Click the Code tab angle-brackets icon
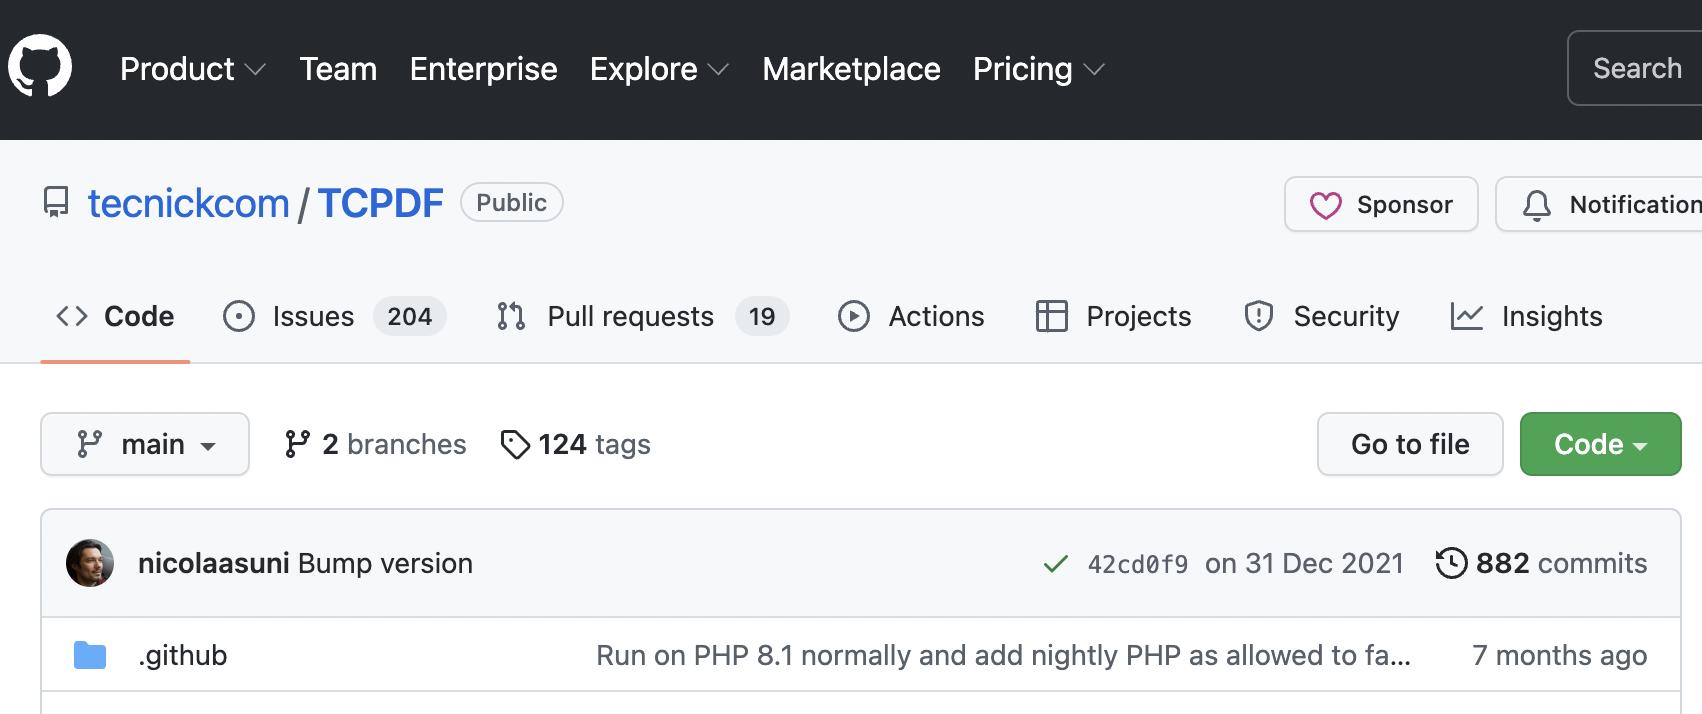The height and width of the screenshot is (714, 1702). 72,316
